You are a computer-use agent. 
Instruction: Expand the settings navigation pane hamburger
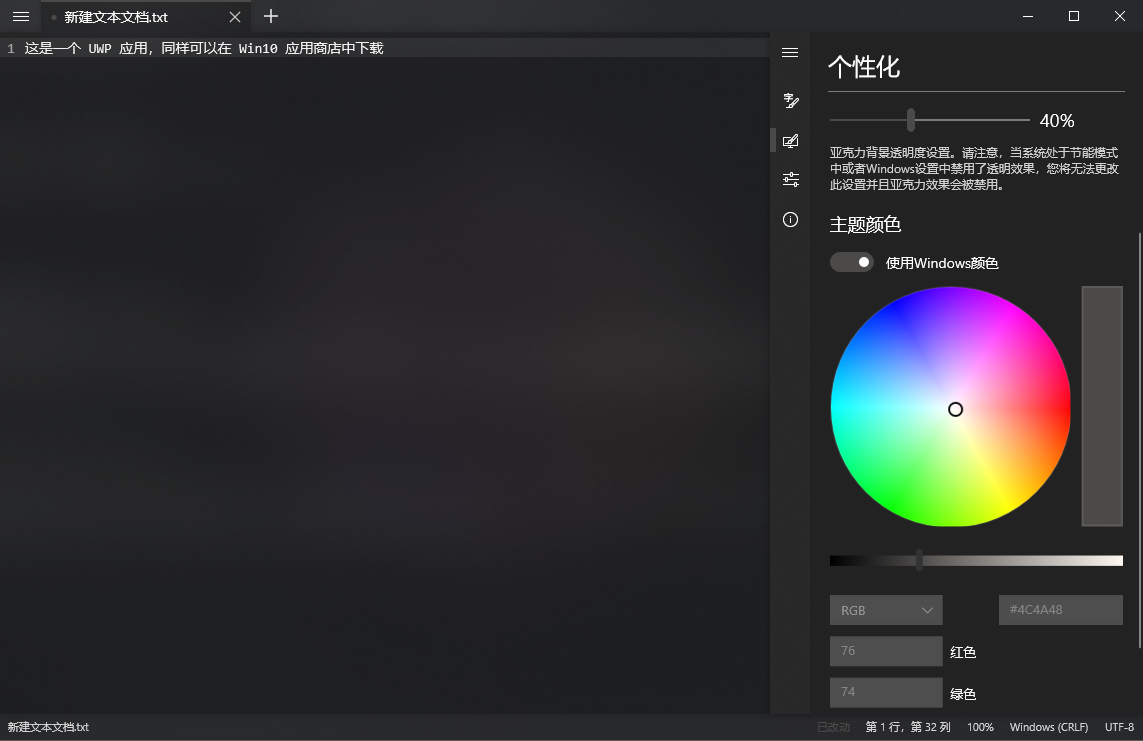coord(790,53)
